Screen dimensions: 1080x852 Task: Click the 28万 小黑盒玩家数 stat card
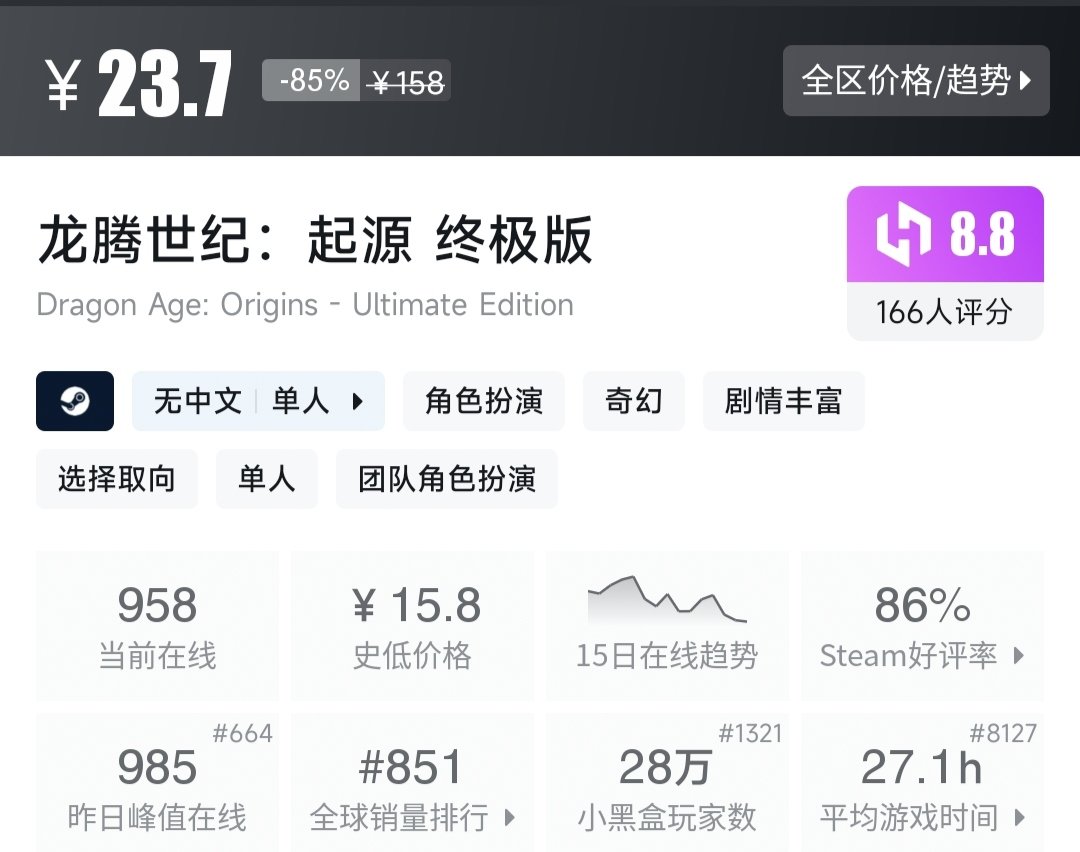pyautogui.click(x=667, y=783)
